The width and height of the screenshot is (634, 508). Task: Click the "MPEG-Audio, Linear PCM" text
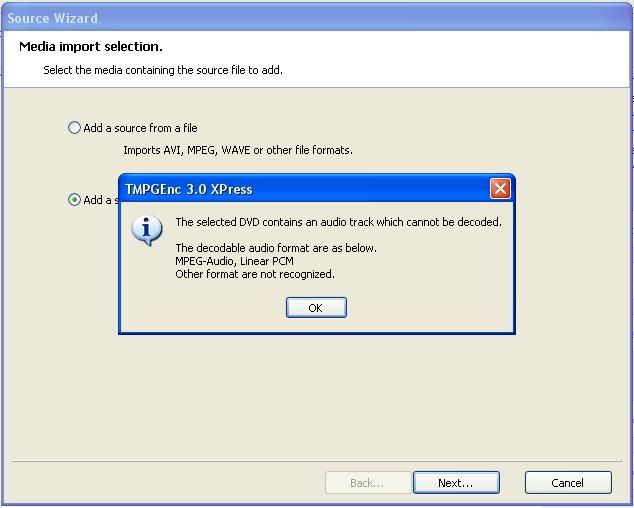point(235,261)
